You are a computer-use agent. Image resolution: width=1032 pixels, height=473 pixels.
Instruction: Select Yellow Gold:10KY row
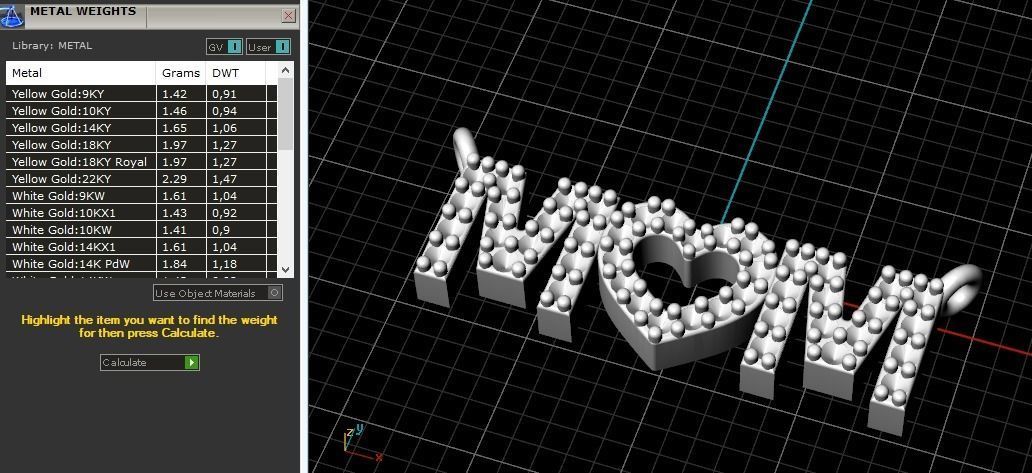[142, 111]
